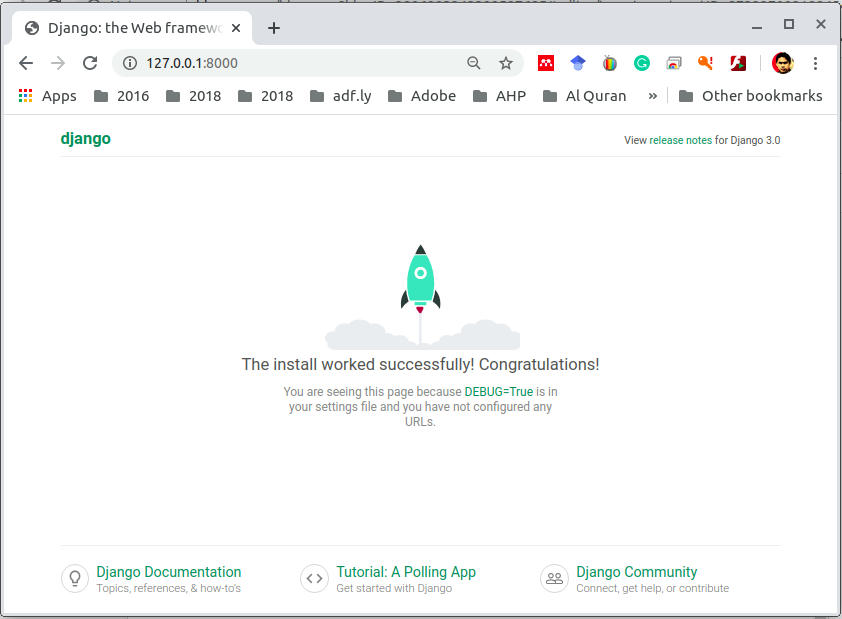
Task: Minimize the Chrome window
Action: coord(757,26)
